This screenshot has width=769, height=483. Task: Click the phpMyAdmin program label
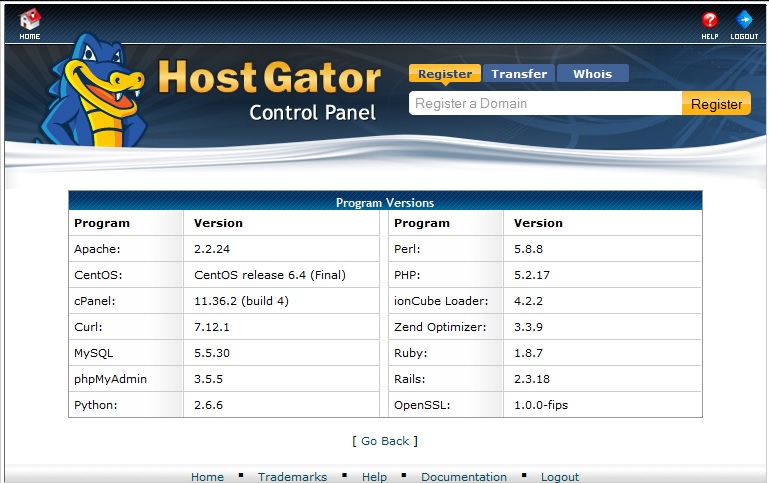click(x=110, y=379)
